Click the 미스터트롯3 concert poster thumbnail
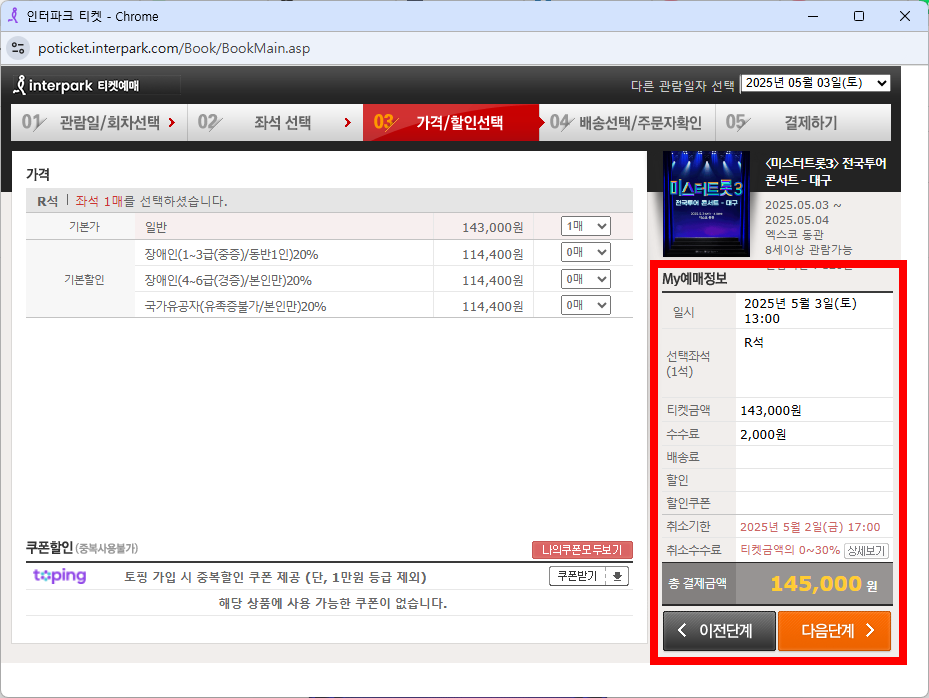 point(706,204)
